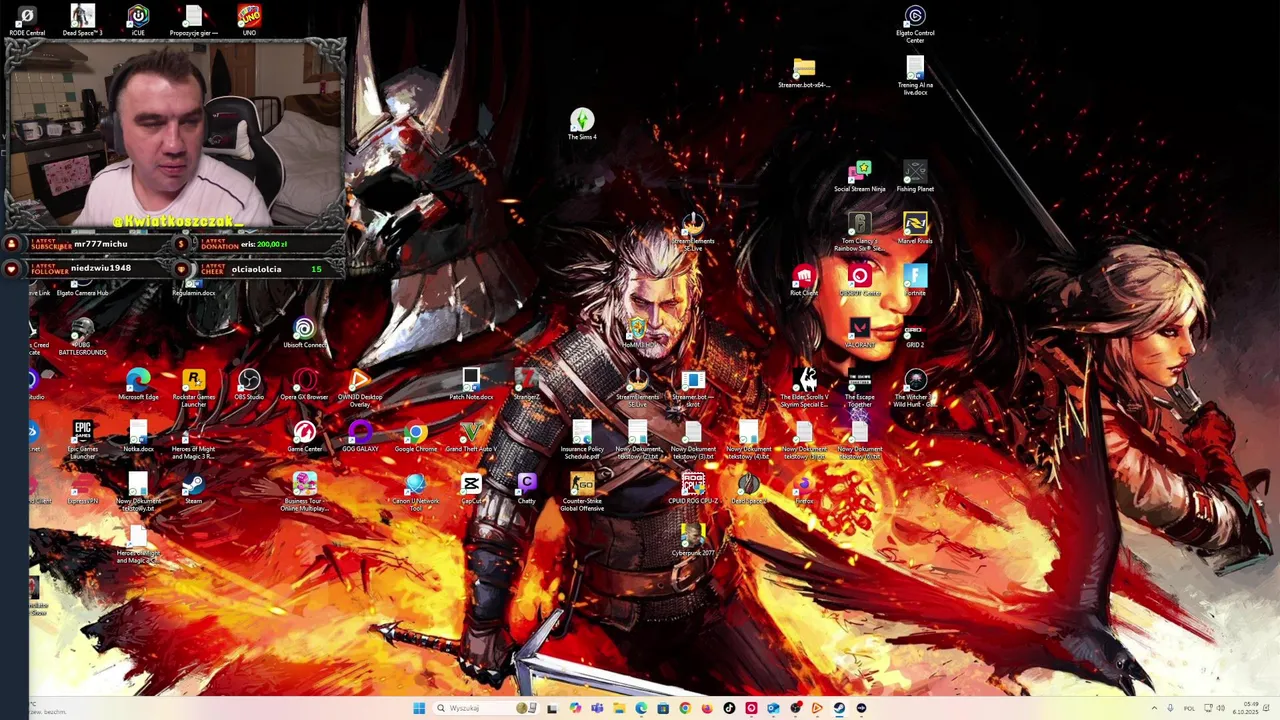Viewport: 1280px width, 720px height.
Task: Open the RODE Central desktop shortcut
Action: [27, 20]
